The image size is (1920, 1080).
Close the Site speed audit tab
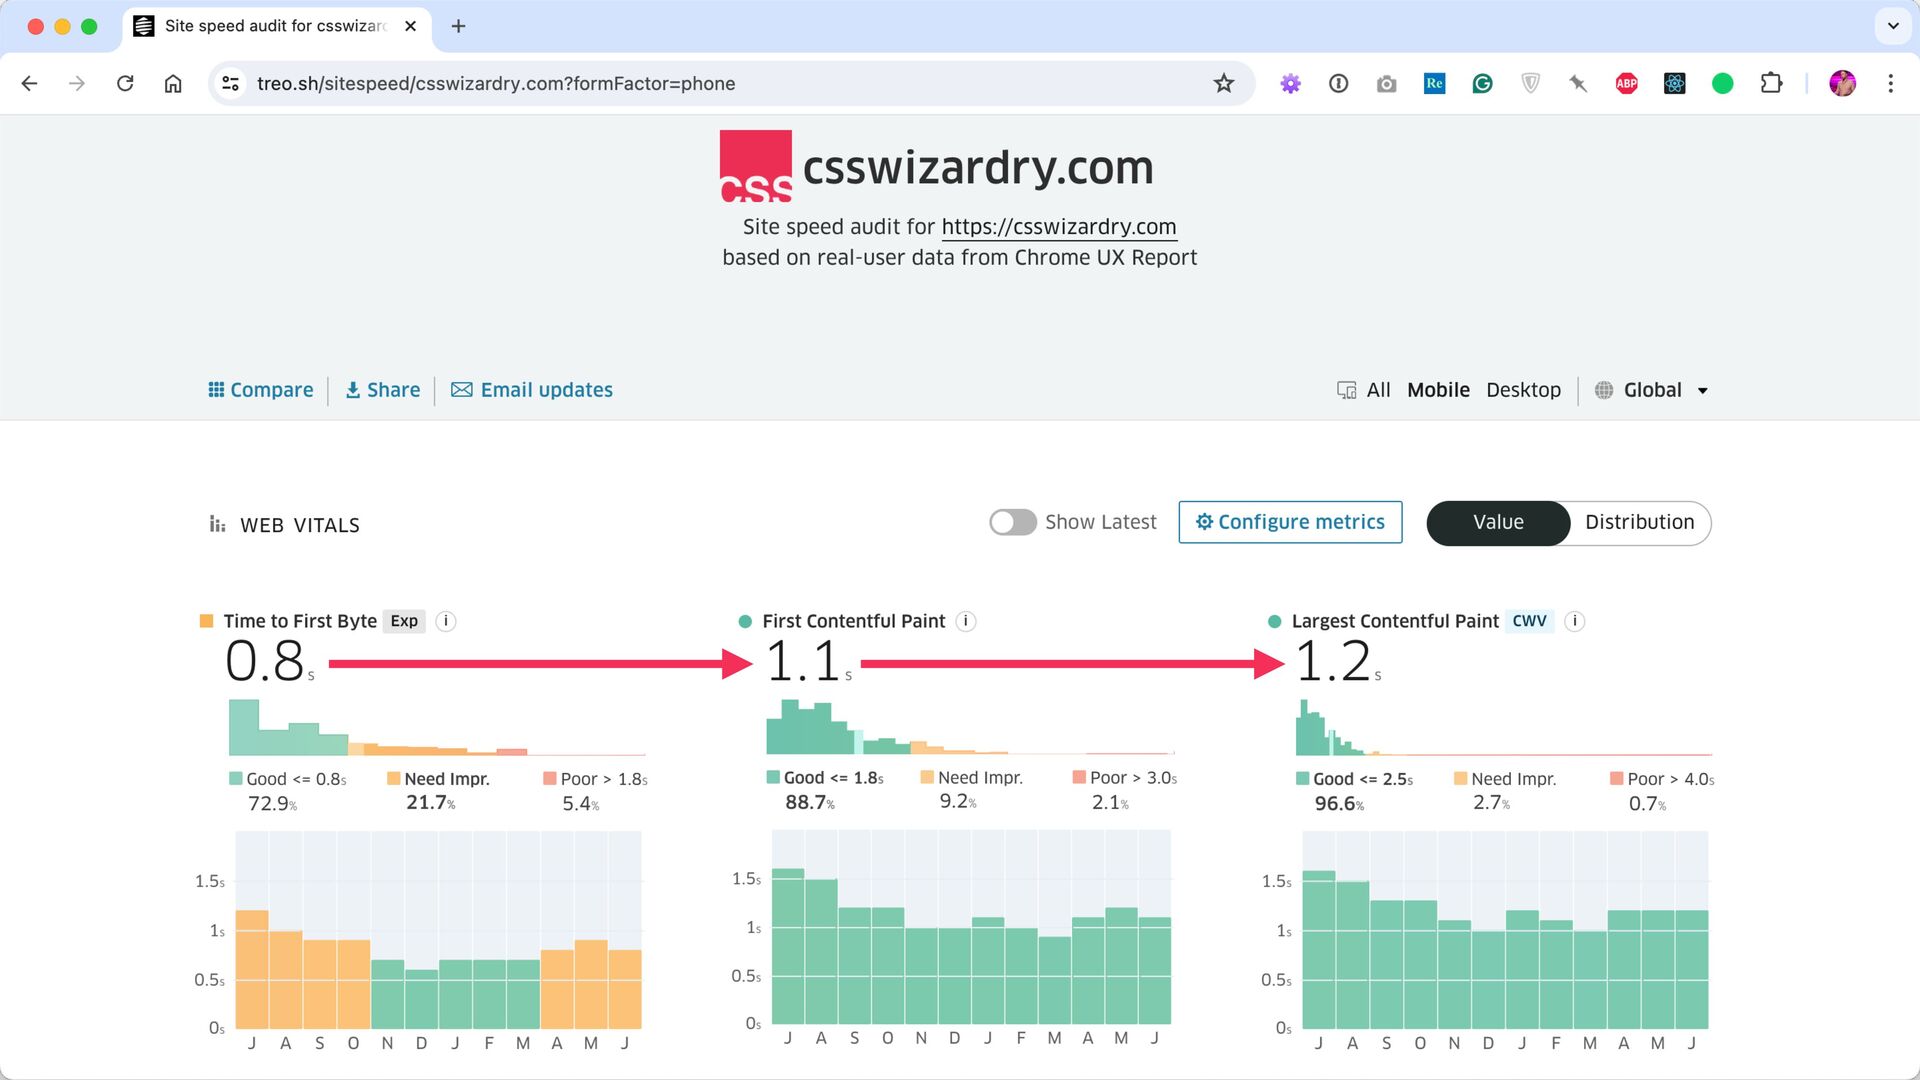tap(410, 26)
